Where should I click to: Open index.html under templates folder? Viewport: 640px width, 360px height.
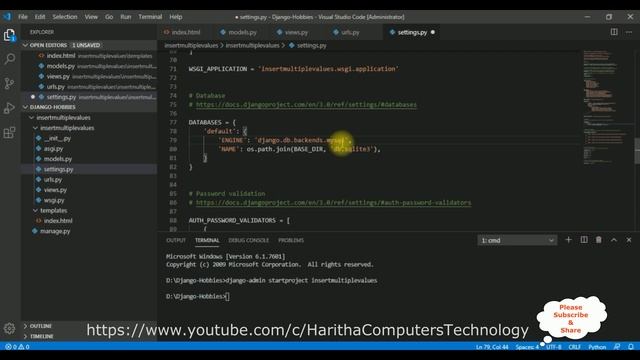pos(58,221)
